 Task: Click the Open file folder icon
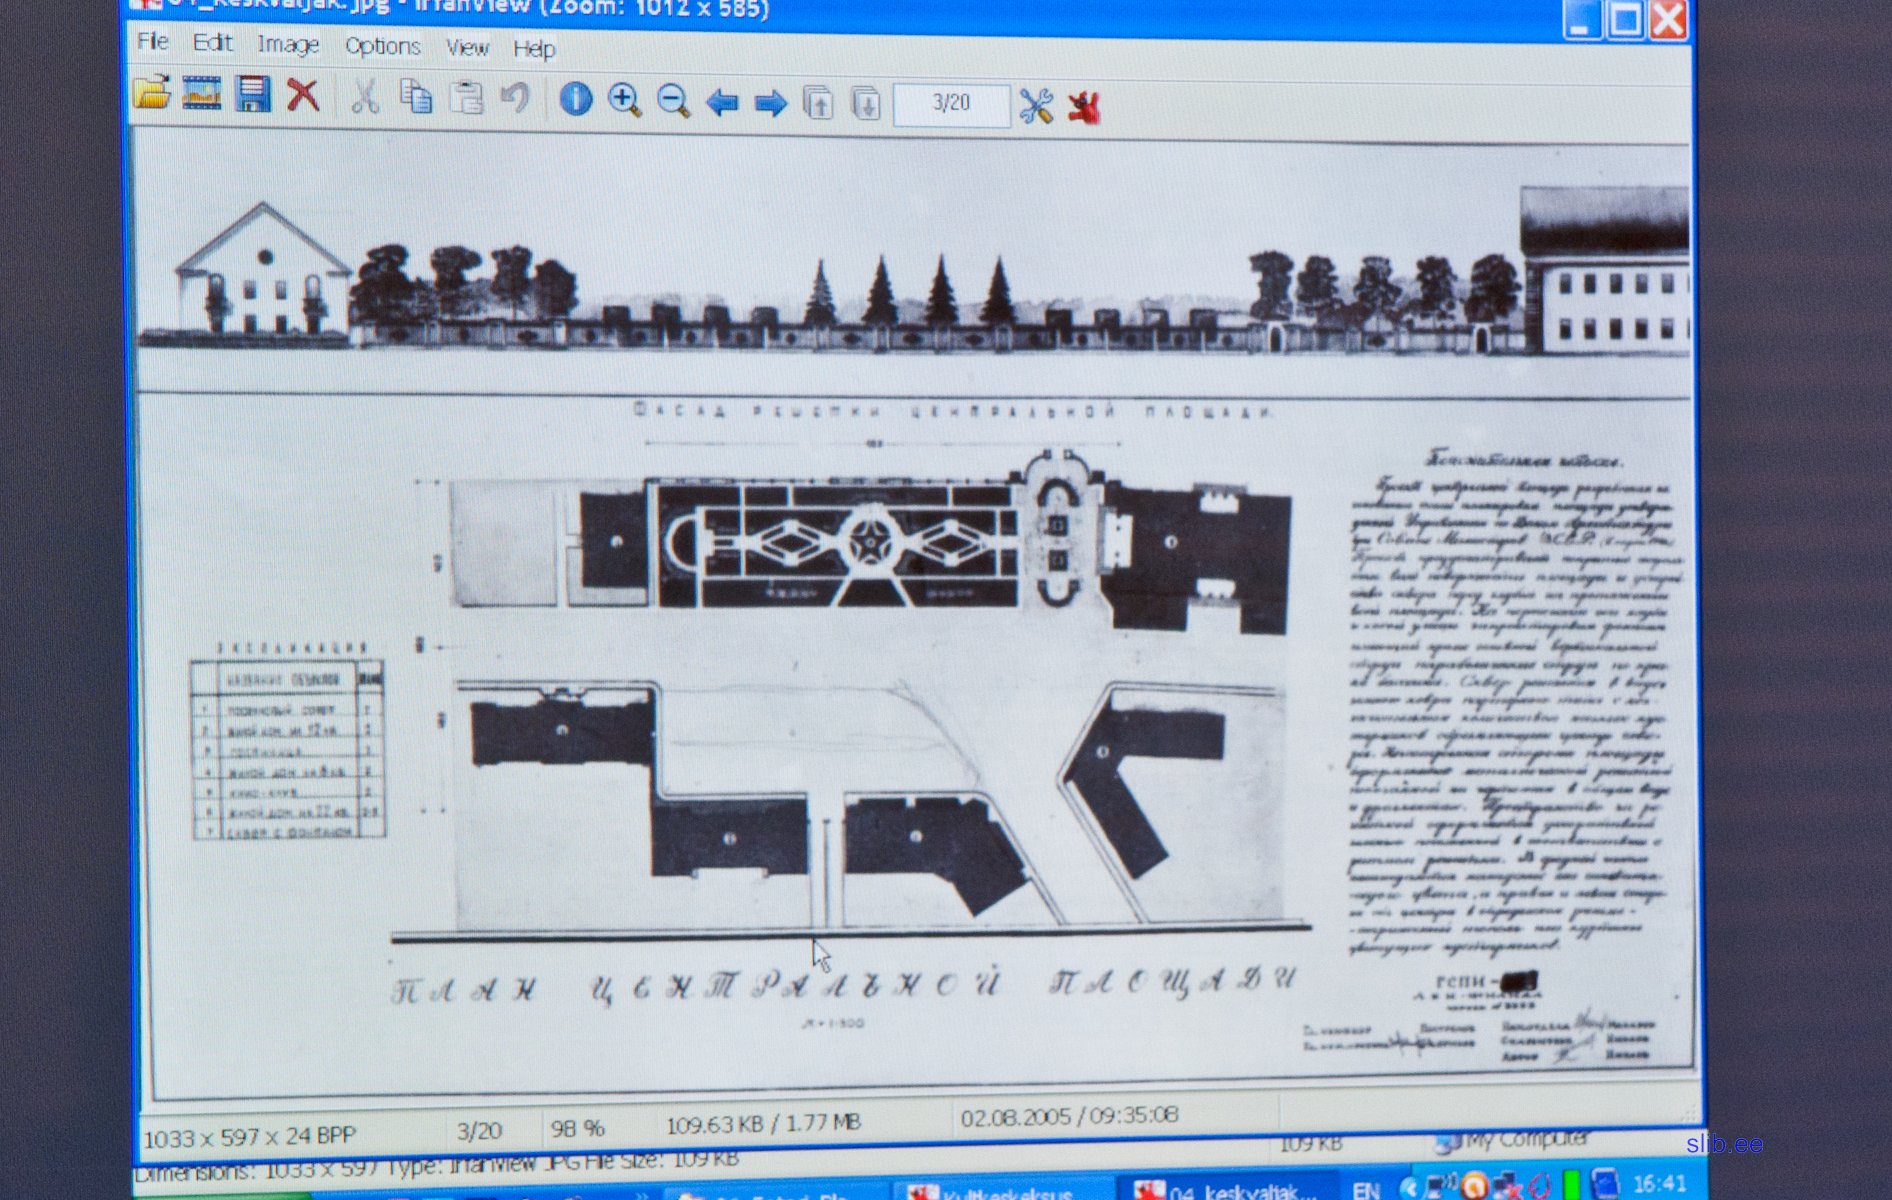tap(152, 93)
